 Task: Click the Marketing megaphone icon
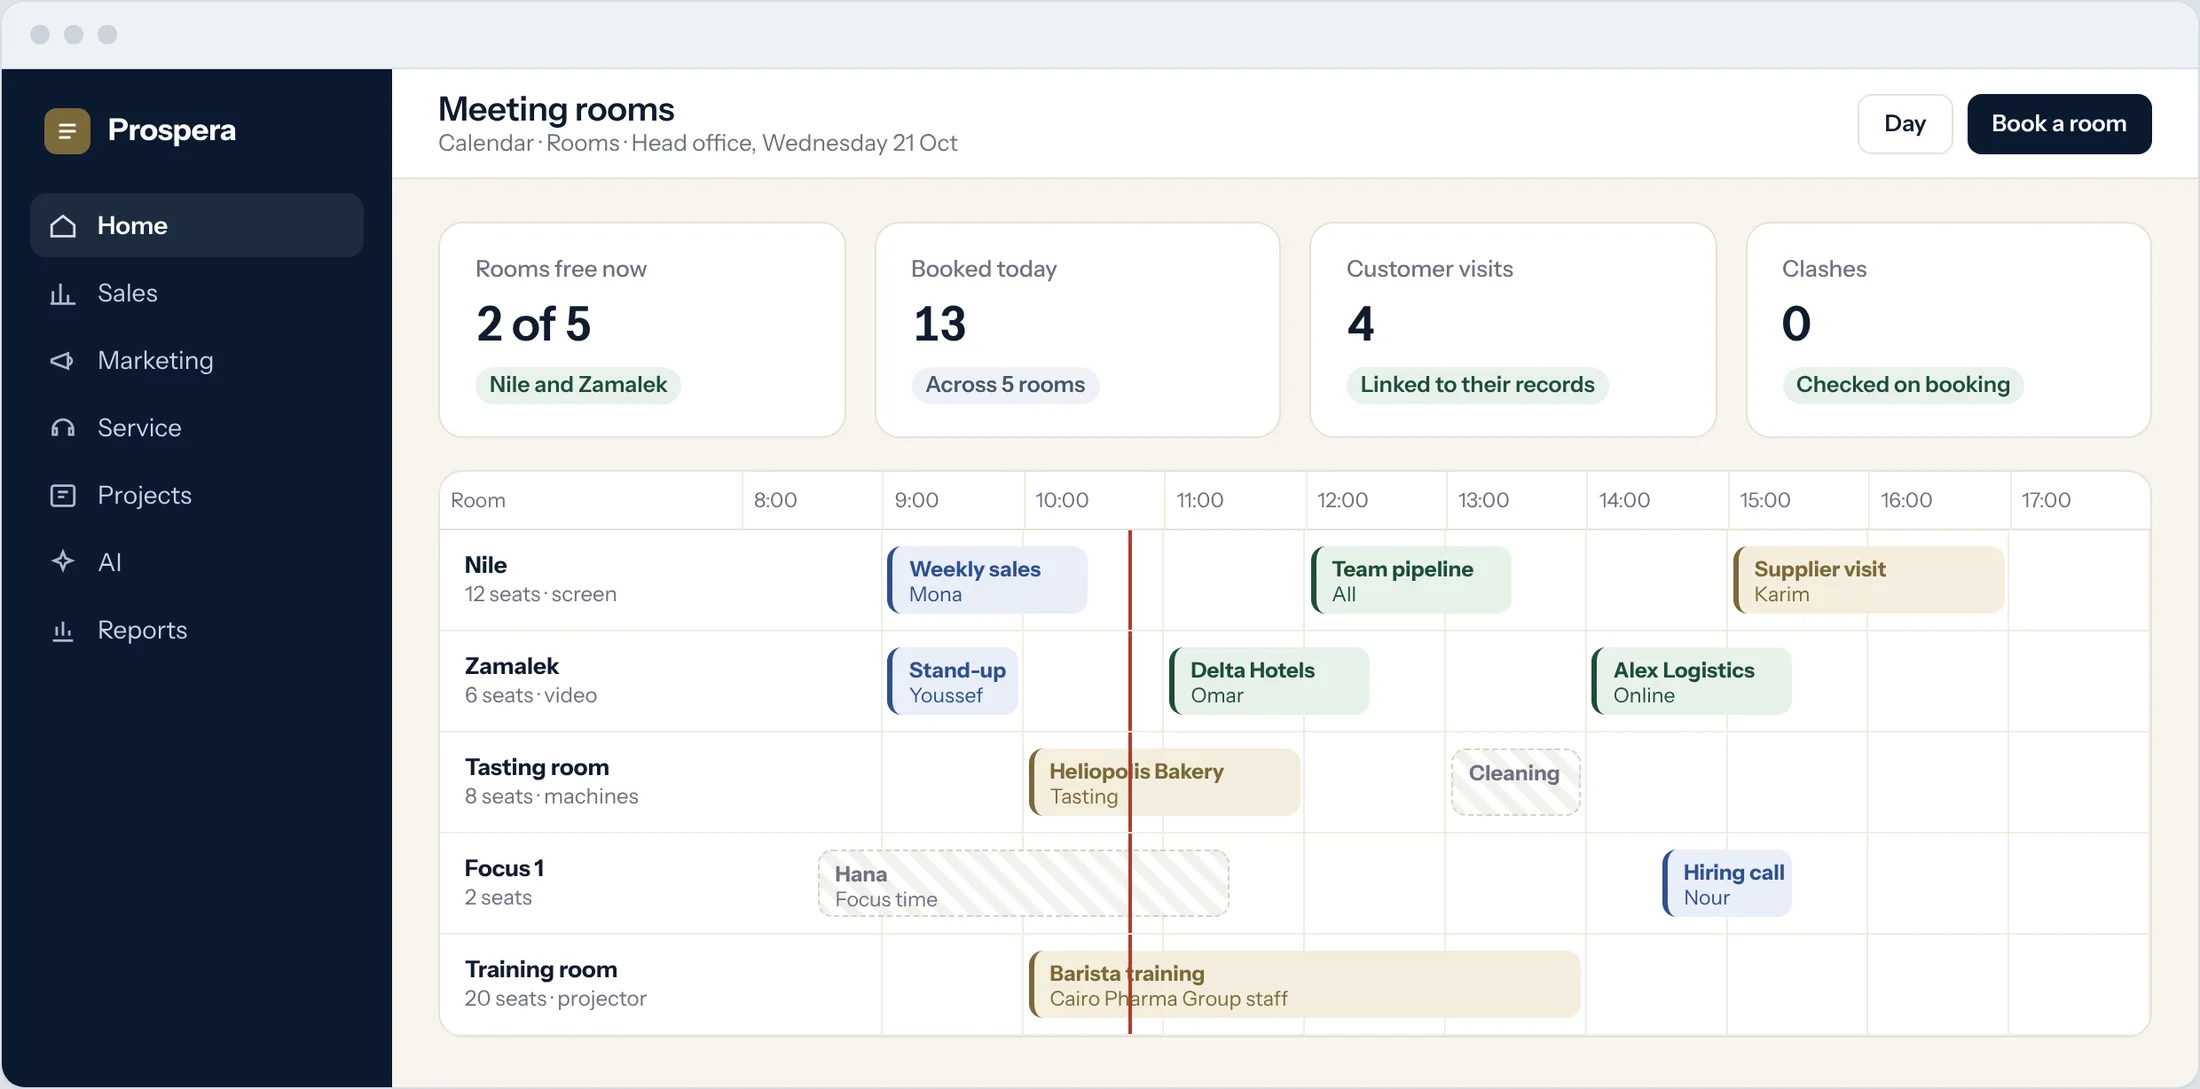[x=63, y=361]
